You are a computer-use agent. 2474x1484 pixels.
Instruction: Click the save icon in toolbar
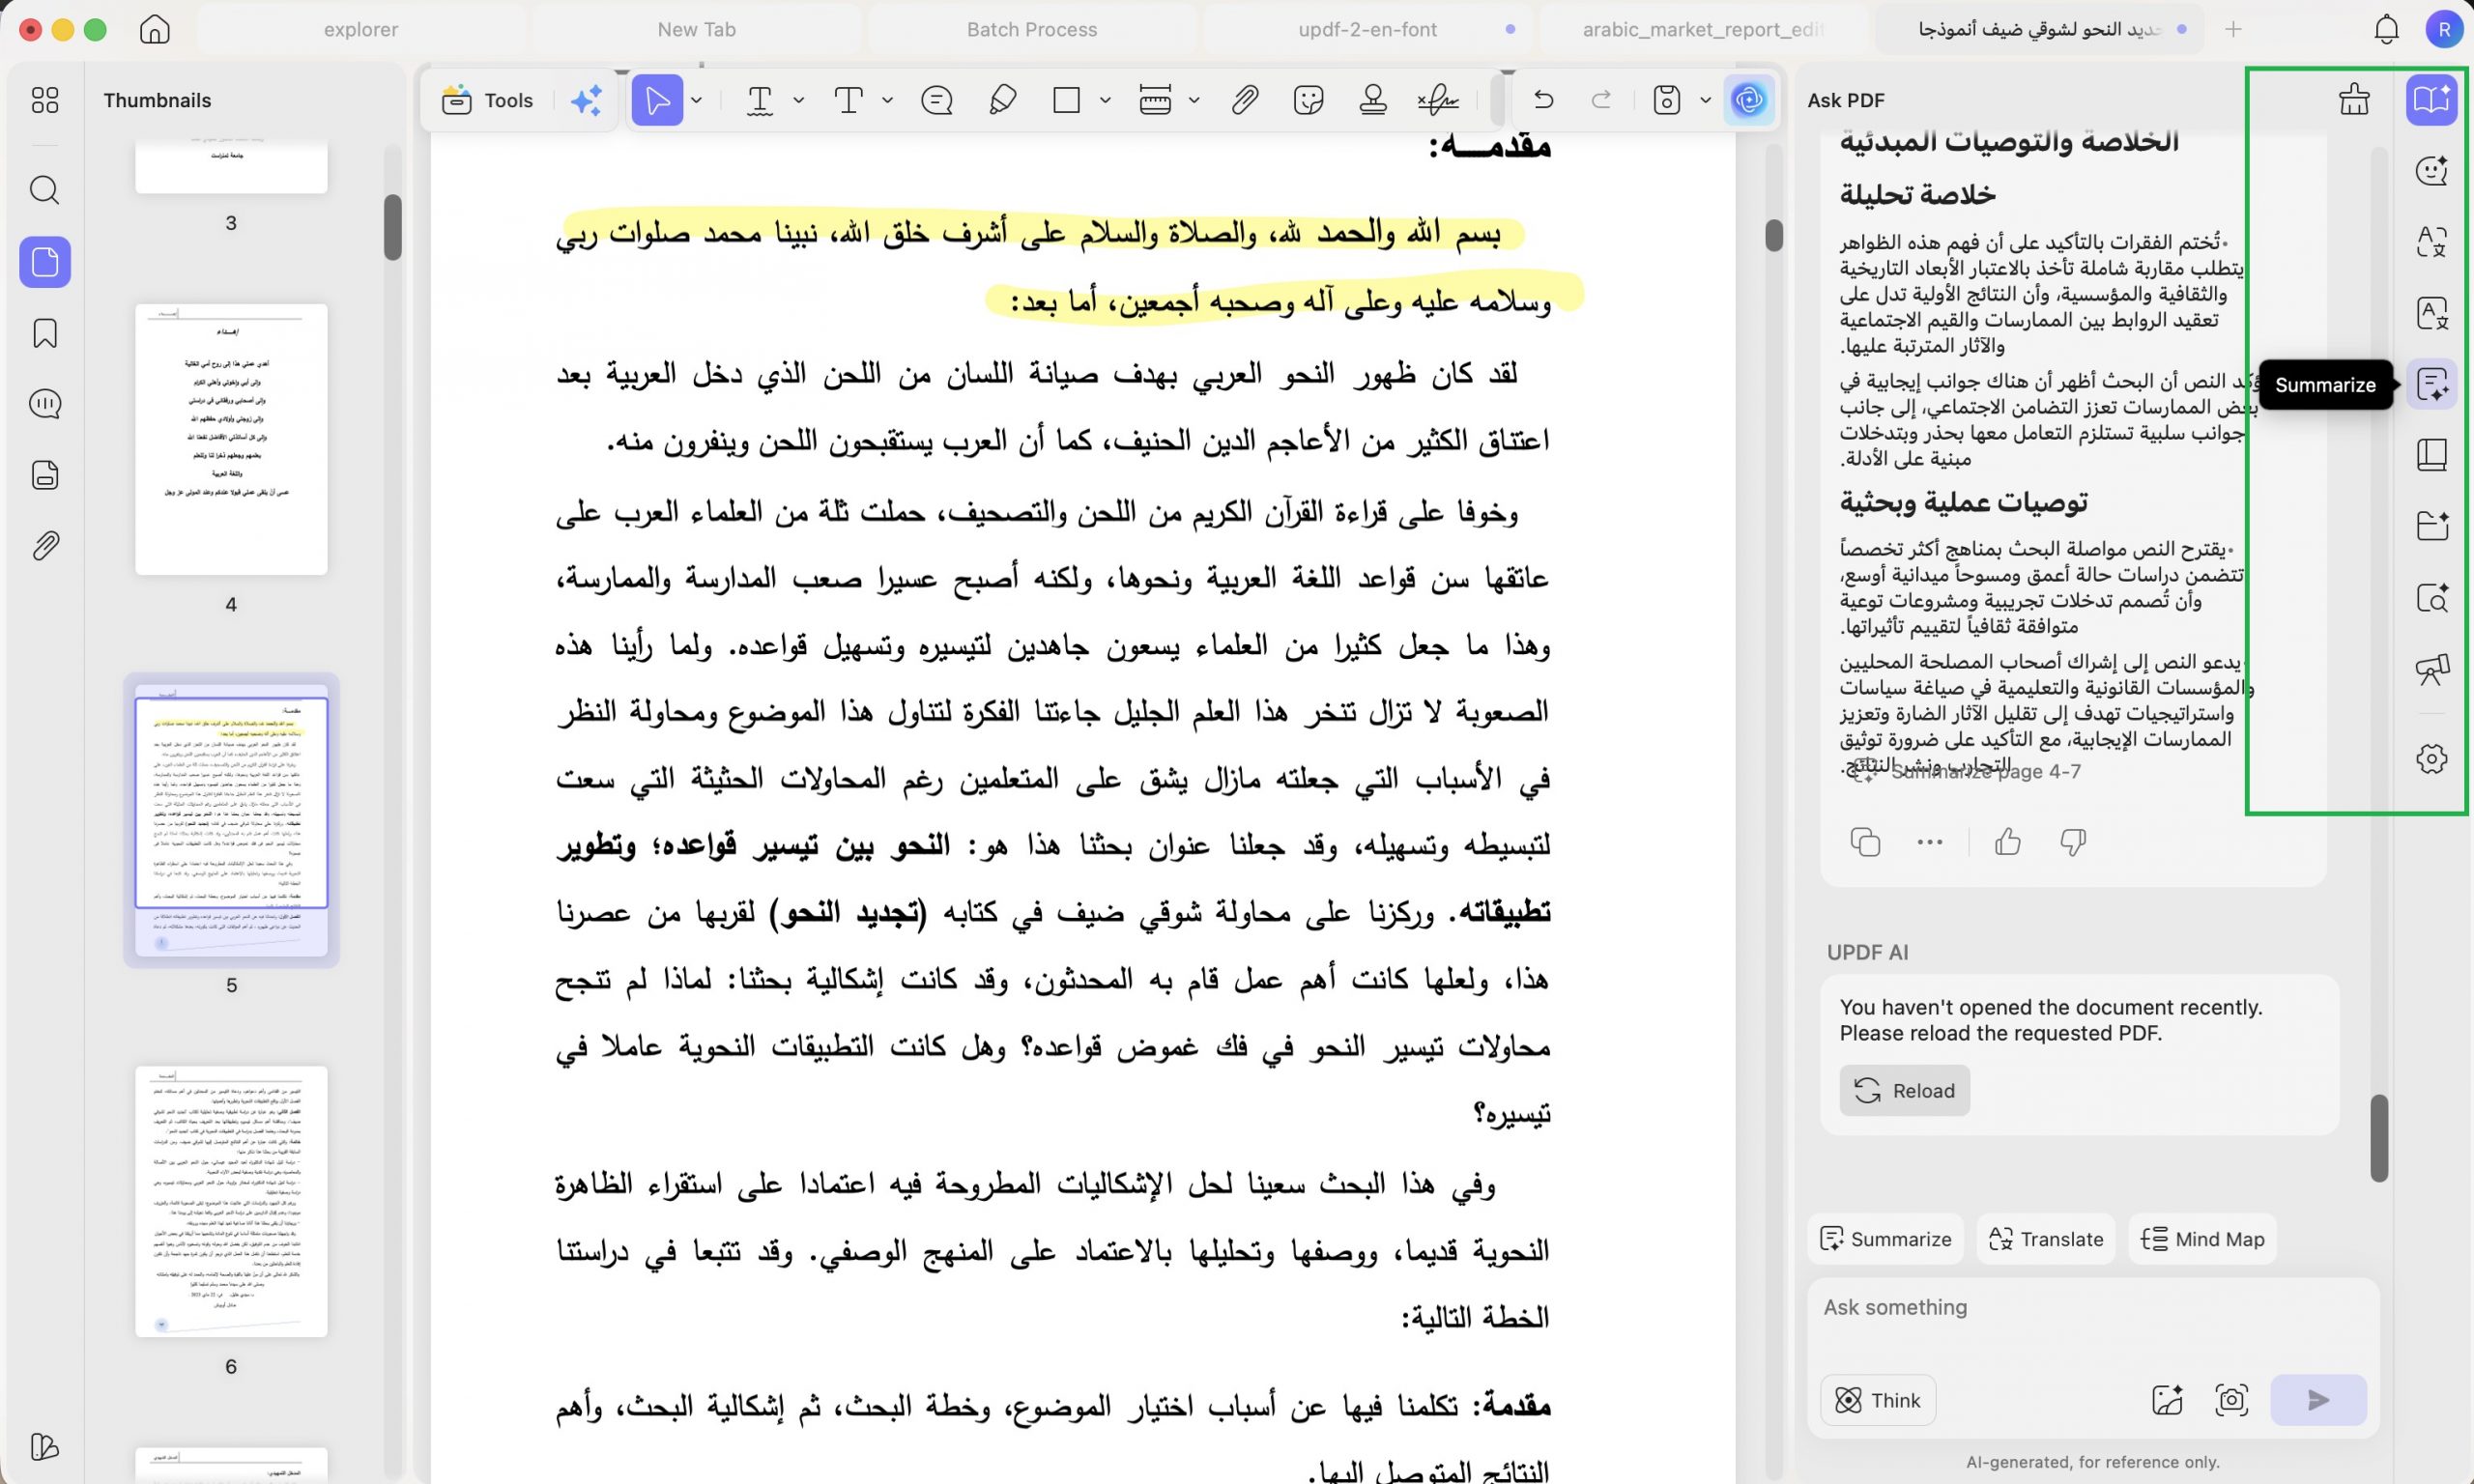click(1667, 100)
